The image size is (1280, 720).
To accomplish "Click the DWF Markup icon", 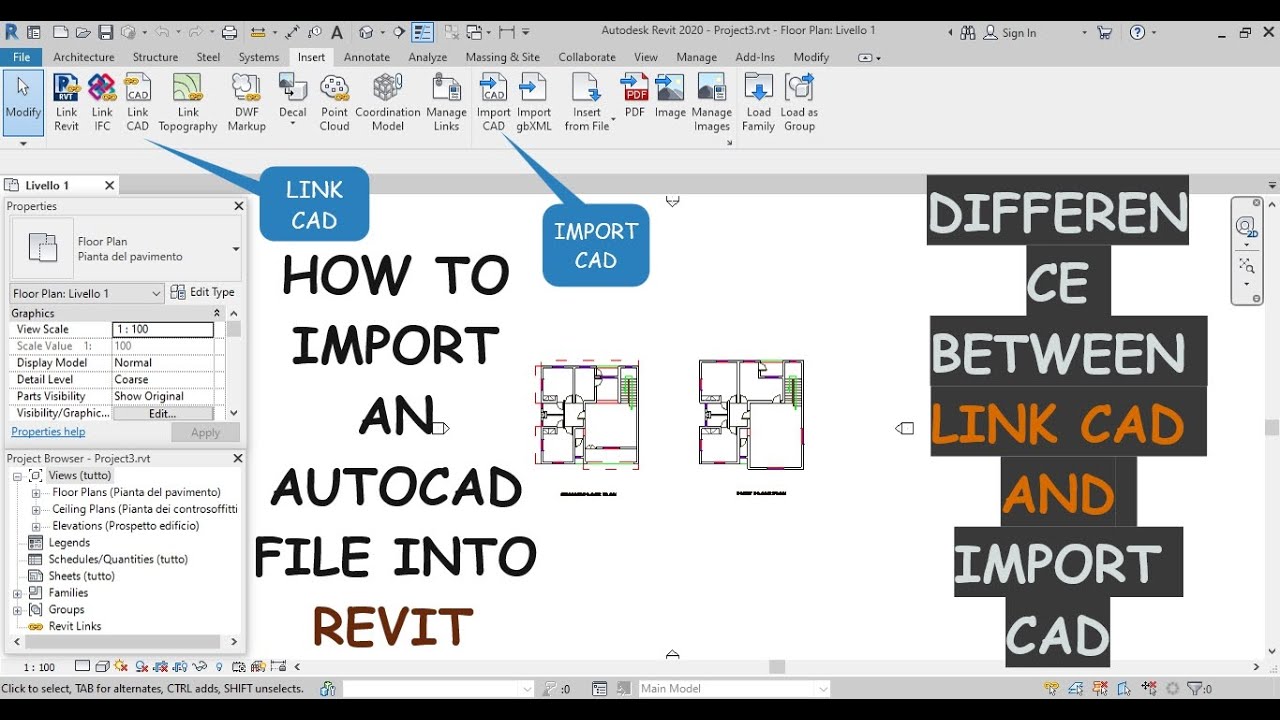I will point(246,102).
